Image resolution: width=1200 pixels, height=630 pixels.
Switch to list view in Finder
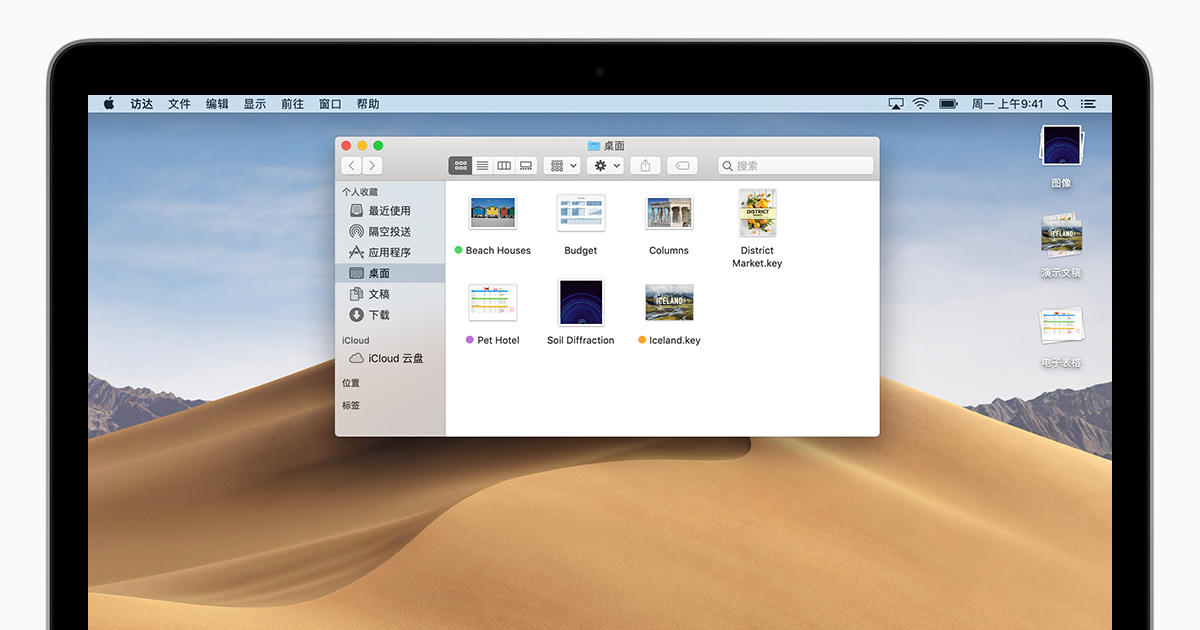(482, 166)
